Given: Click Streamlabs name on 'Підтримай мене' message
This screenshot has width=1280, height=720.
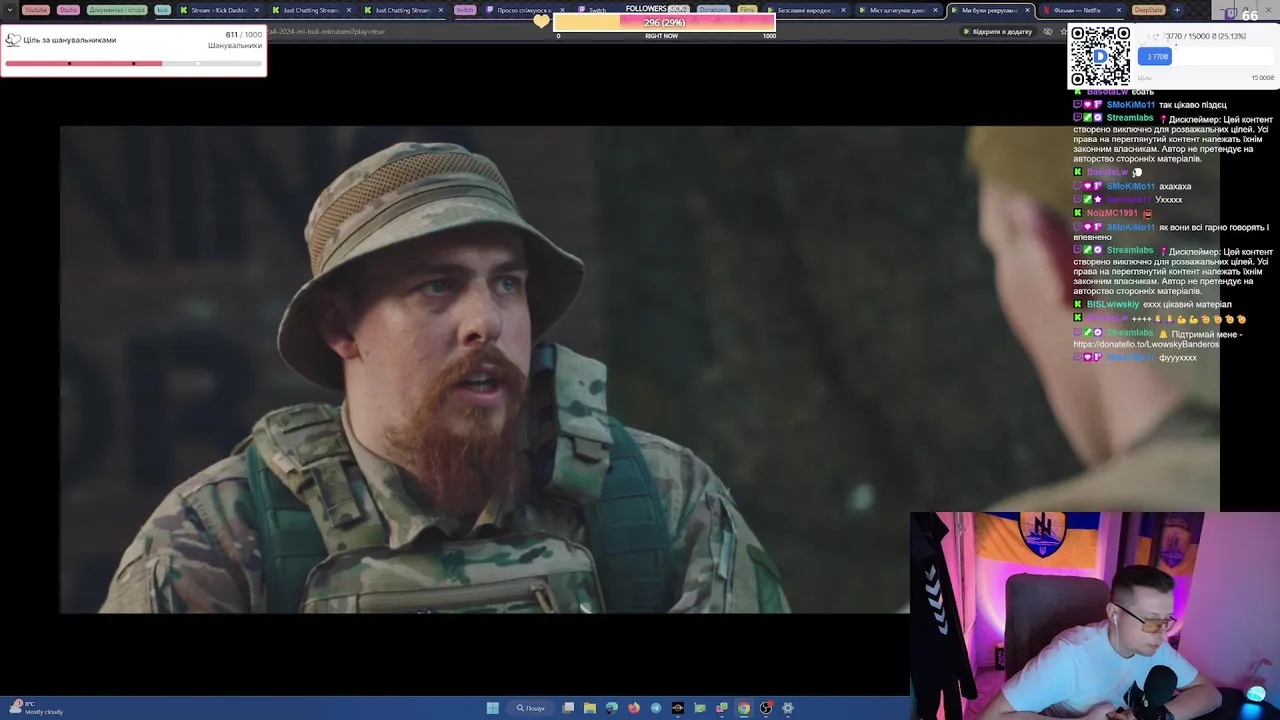Looking at the screenshot, I should coord(1130,332).
